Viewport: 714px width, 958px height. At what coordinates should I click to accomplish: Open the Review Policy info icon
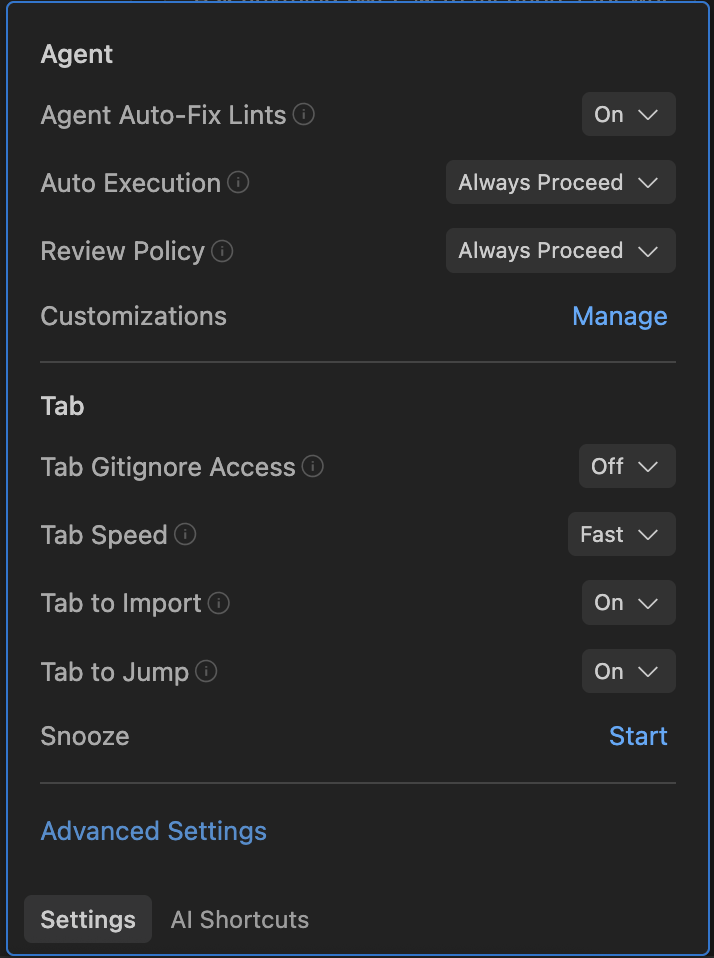[224, 251]
